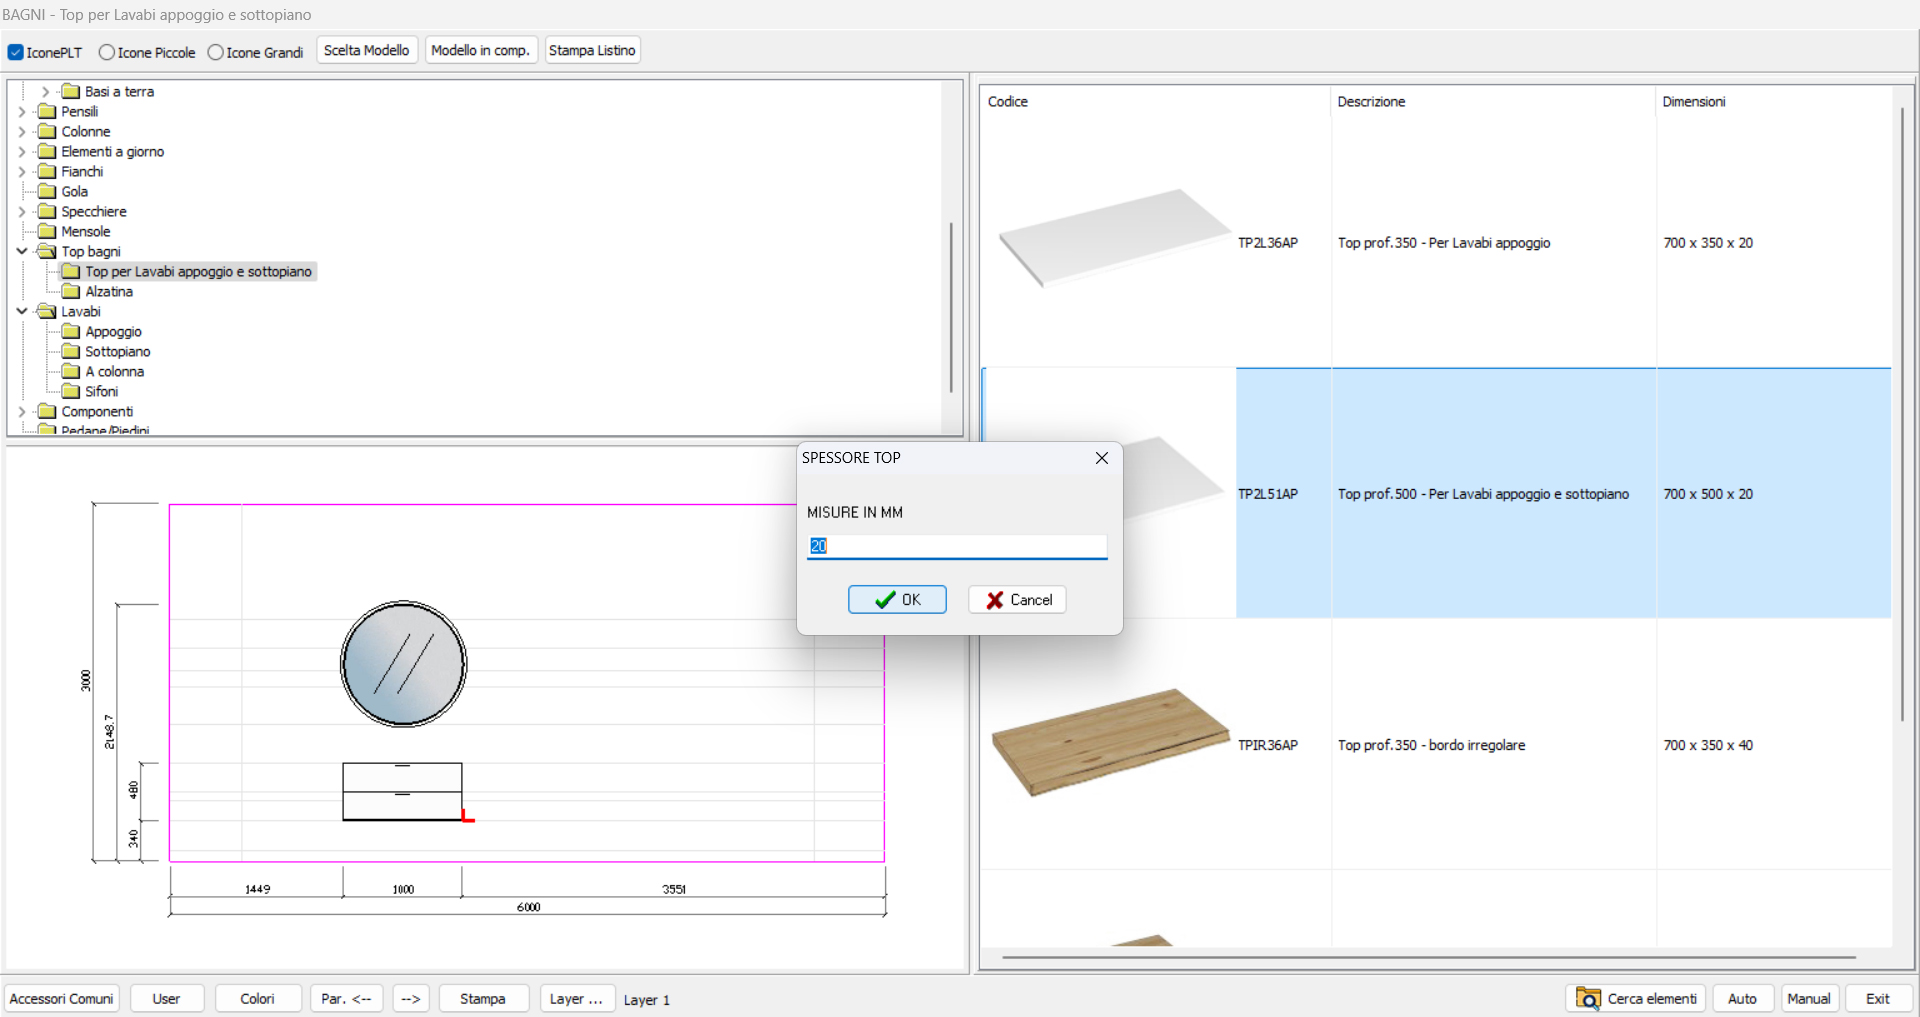Click the Stampa Listino button
Viewport: 1920px width, 1017px height.
[x=592, y=50]
